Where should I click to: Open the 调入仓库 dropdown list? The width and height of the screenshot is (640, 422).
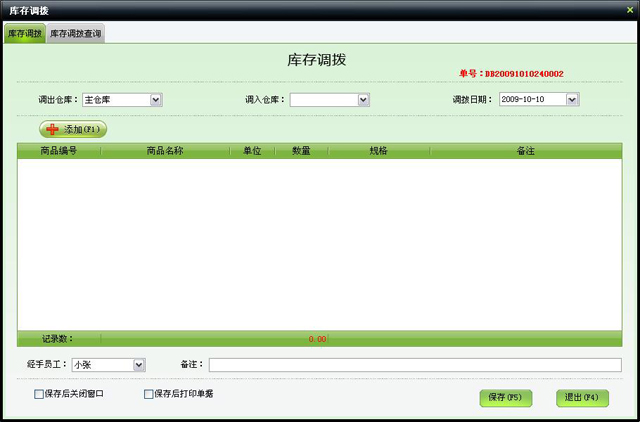363,99
